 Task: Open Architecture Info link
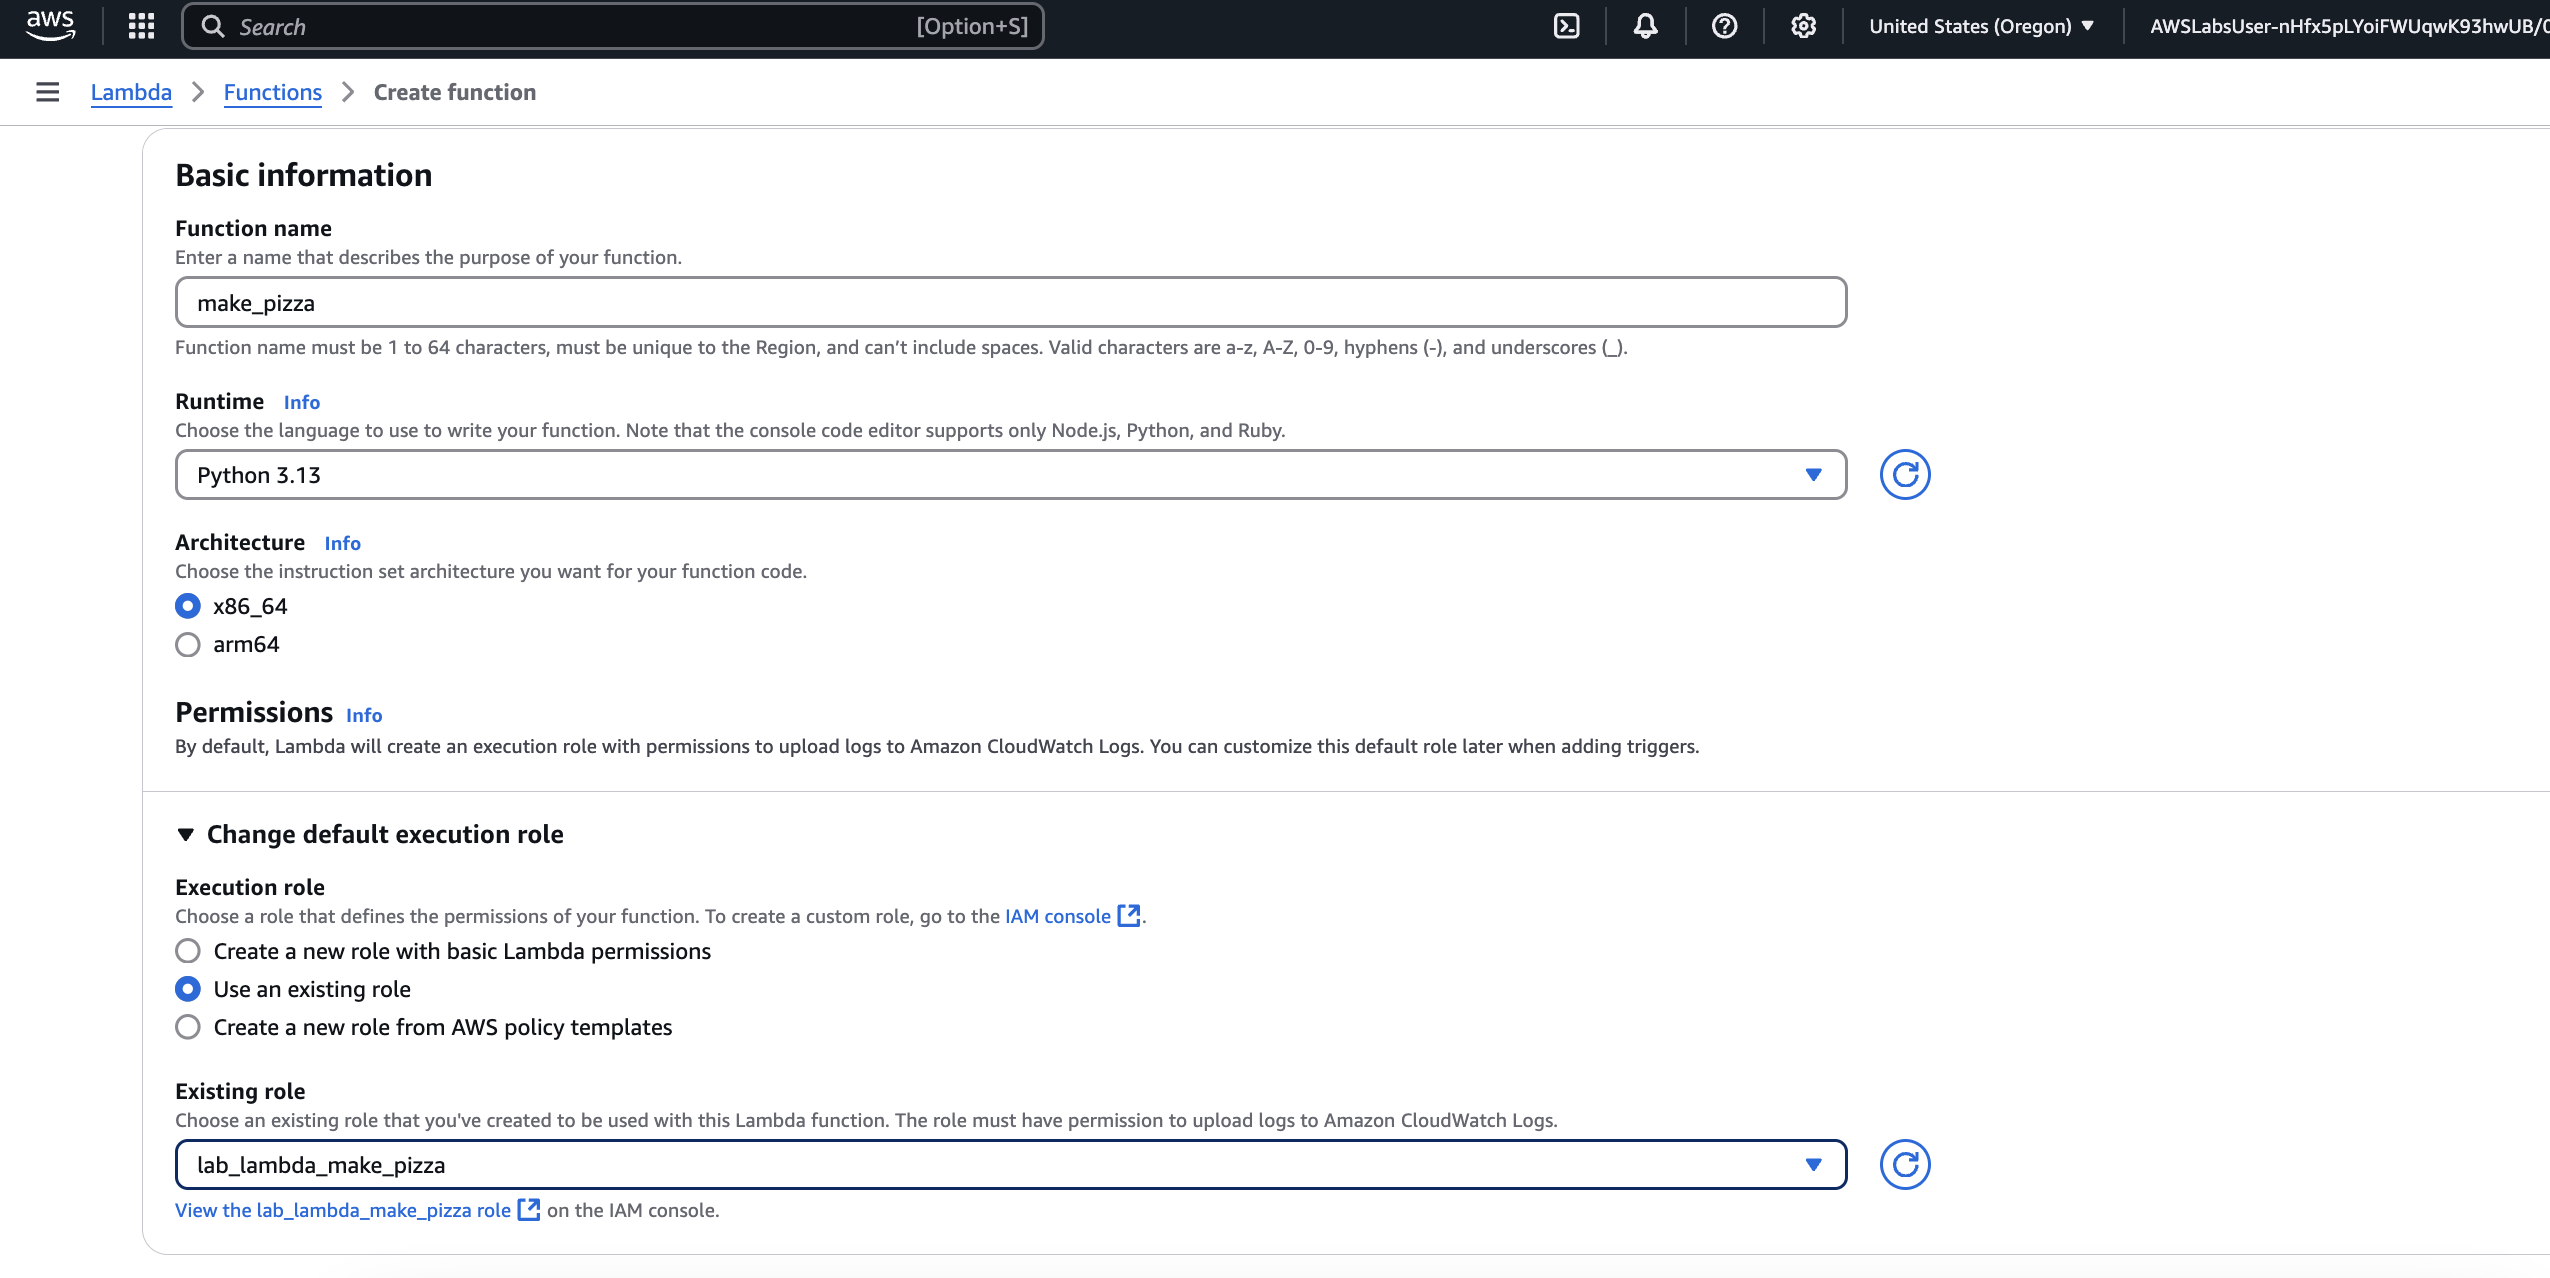click(342, 543)
